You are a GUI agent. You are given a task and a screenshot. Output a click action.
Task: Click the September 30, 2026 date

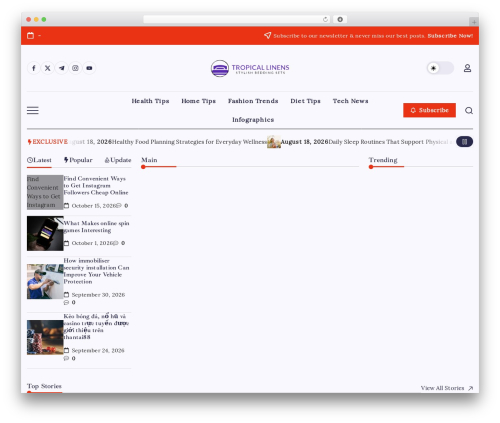pos(98,295)
